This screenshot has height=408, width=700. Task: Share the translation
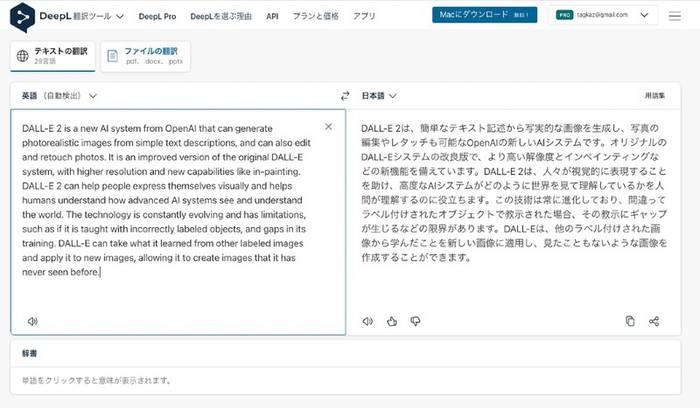[654, 321]
